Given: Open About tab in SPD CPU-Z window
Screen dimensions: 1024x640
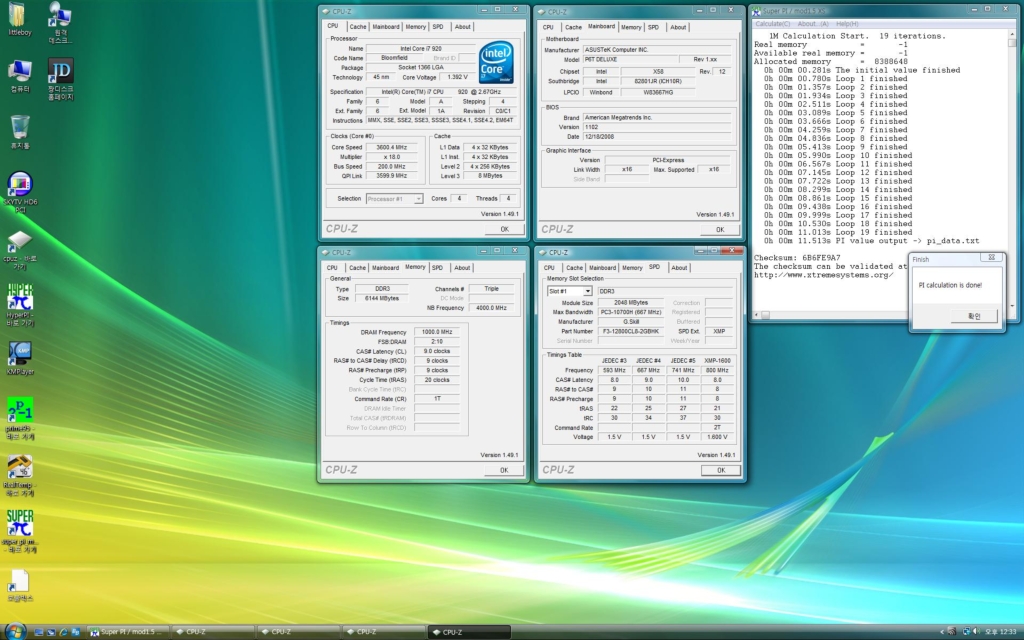Looking at the screenshot, I should coord(679,268).
